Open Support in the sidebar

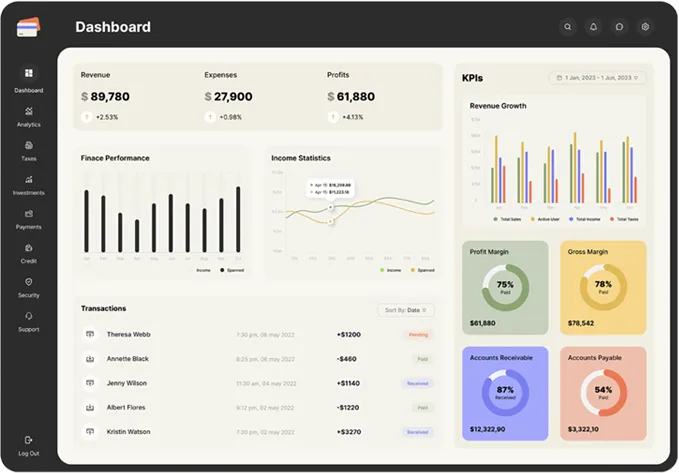click(x=29, y=317)
